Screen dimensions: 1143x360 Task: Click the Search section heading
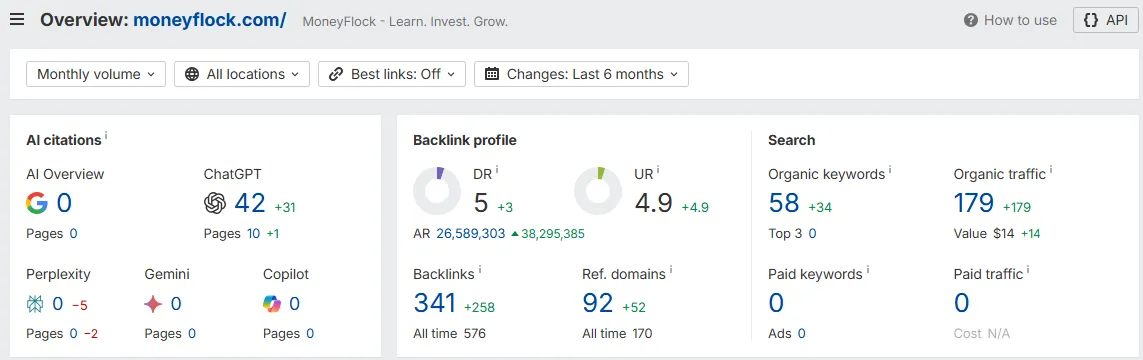[792, 140]
